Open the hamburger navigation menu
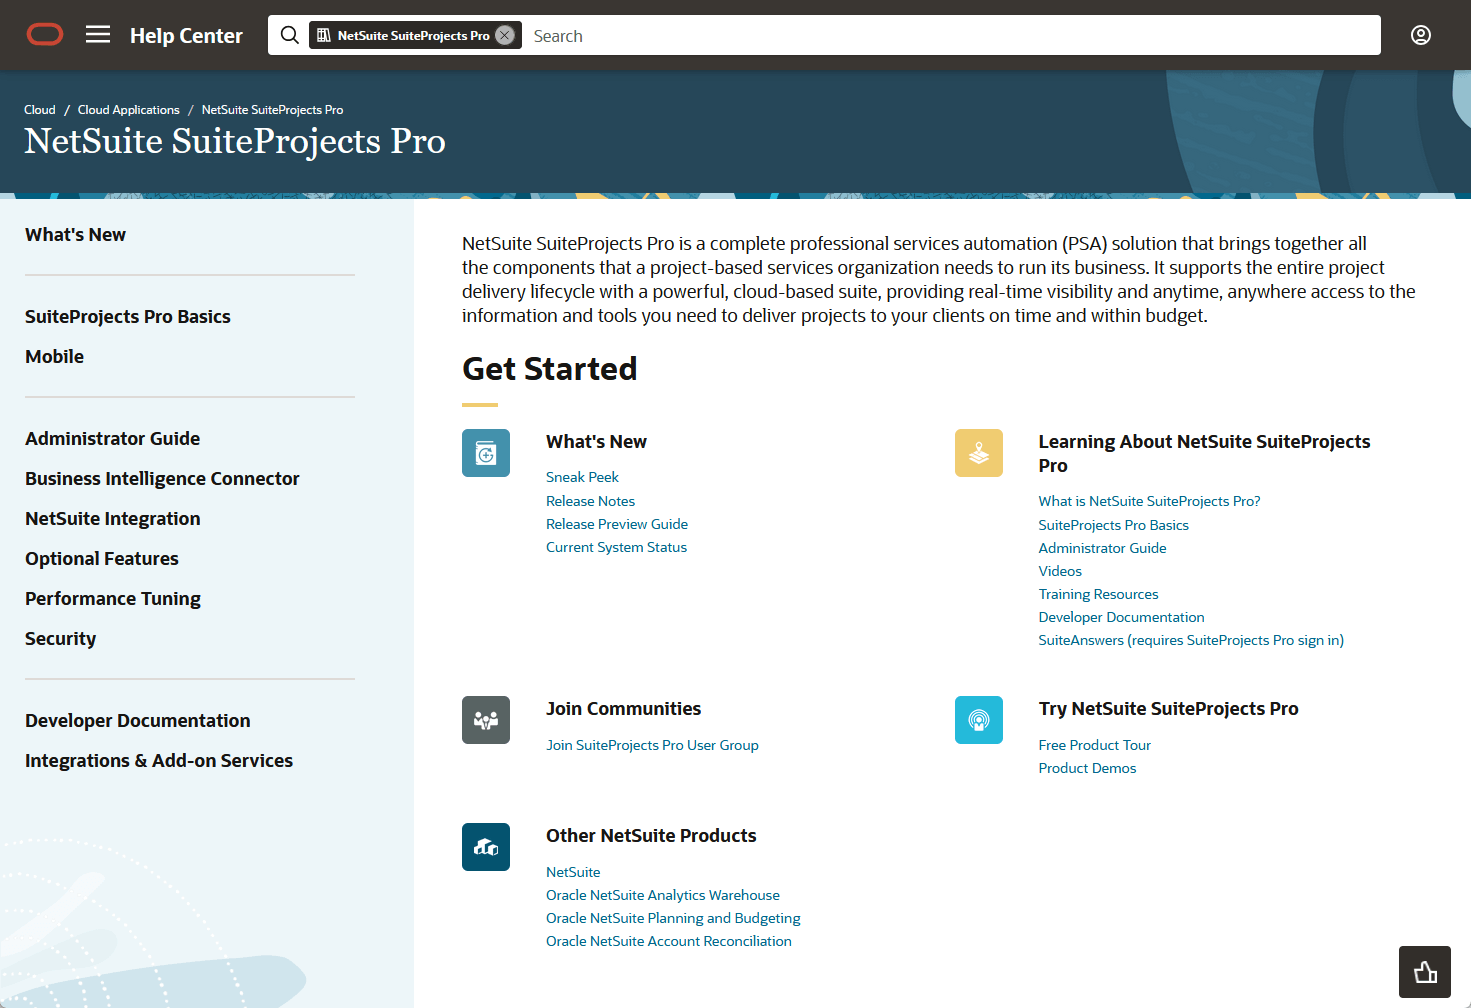The width and height of the screenshot is (1471, 1008). [98, 35]
